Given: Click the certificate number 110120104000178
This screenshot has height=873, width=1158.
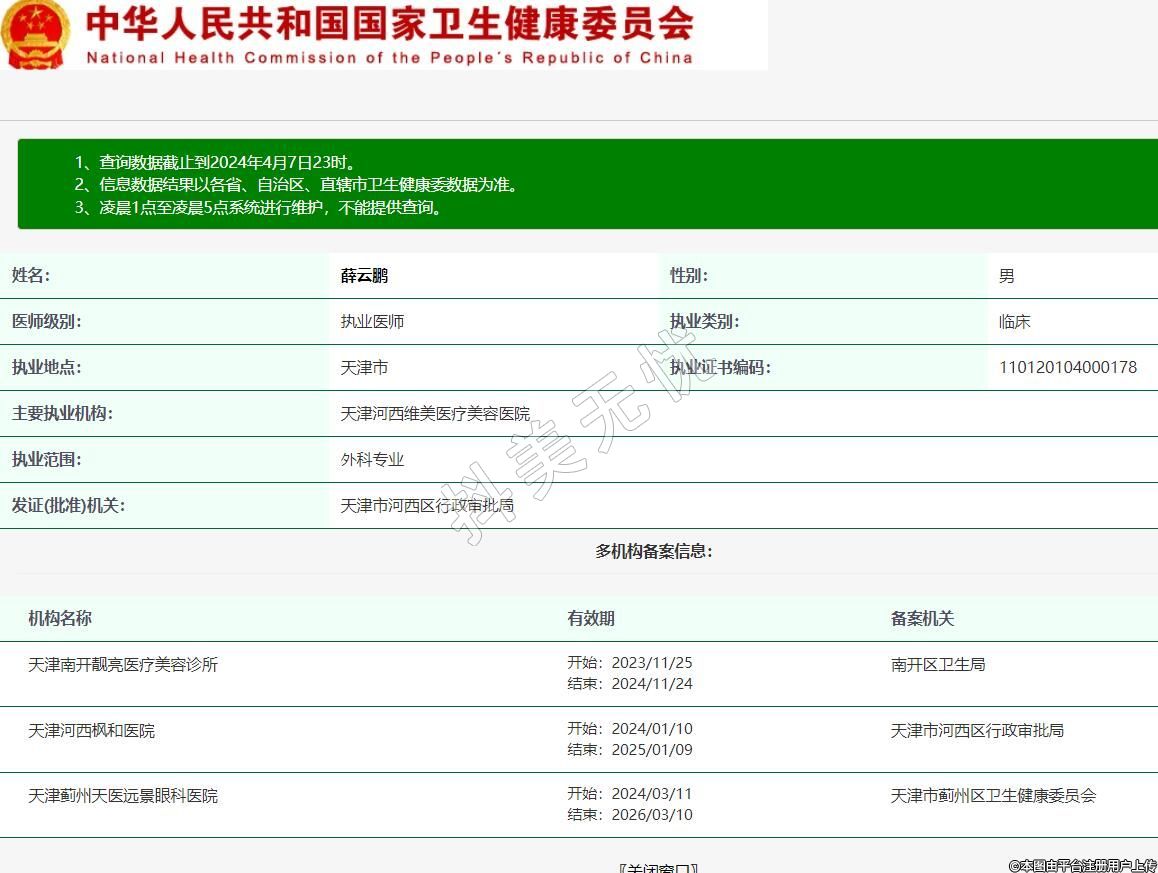Looking at the screenshot, I should pos(1067,367).
